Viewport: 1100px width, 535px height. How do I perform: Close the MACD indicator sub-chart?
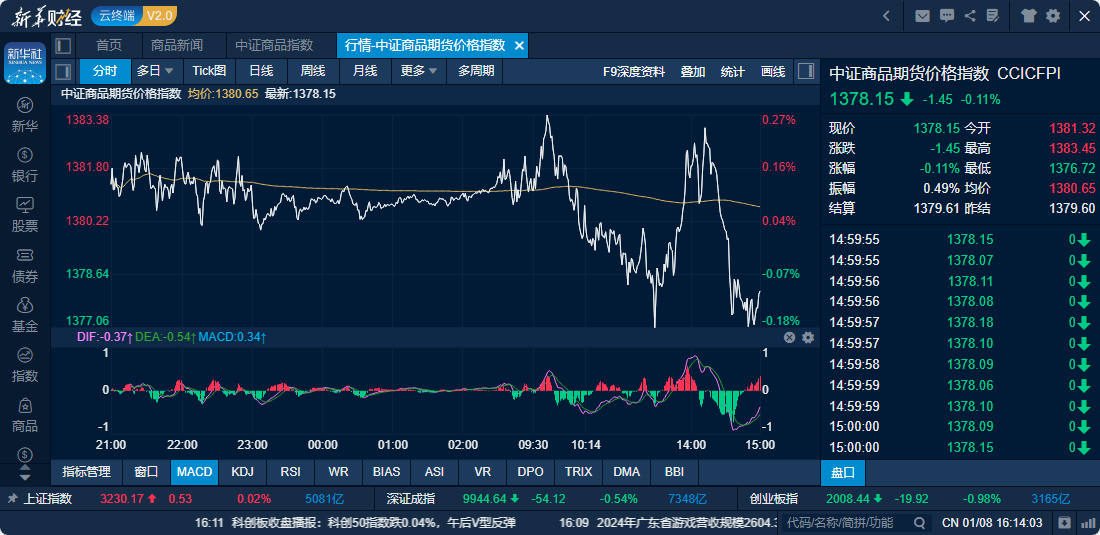[x=789, y=338]
